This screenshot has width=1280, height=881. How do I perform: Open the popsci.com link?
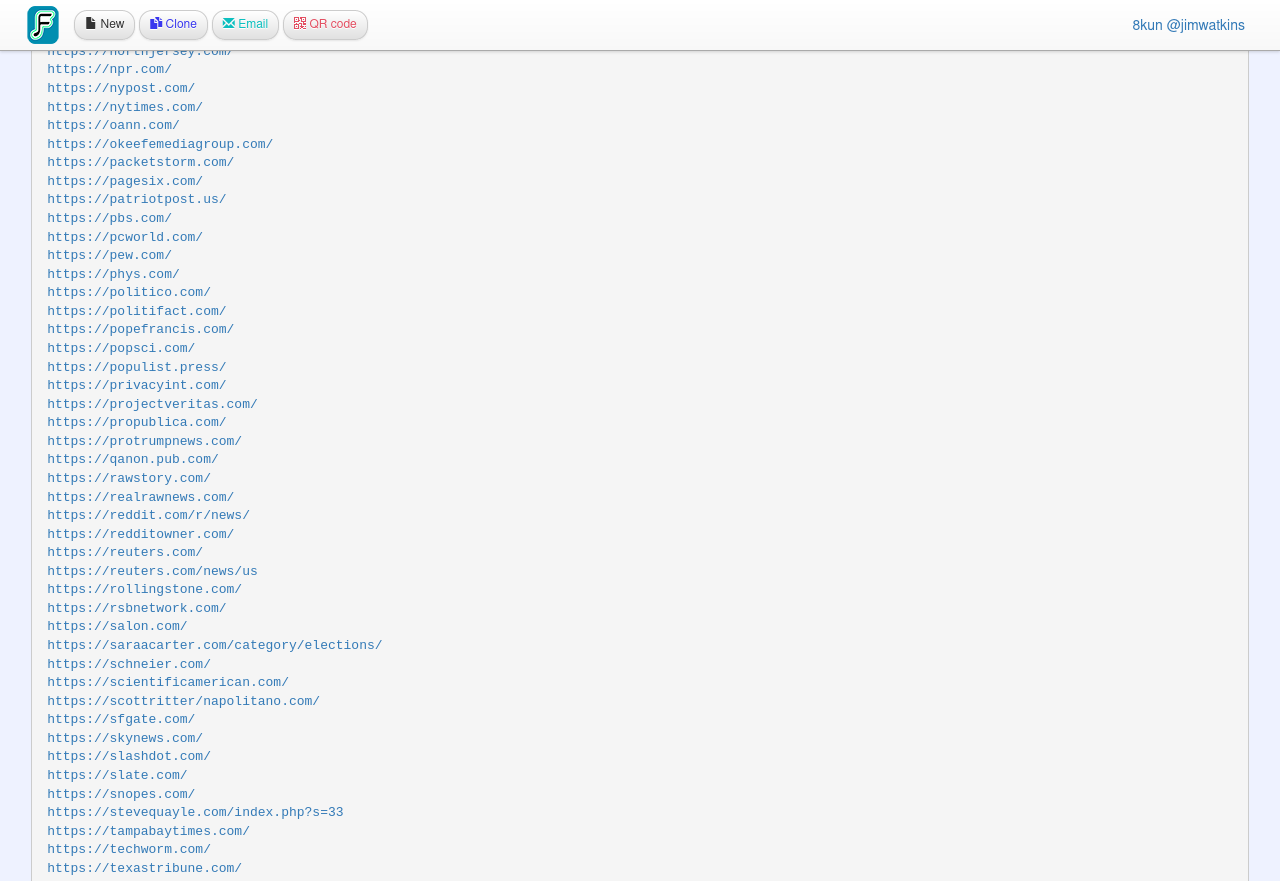pyautogui.click(x=121, y=349)
